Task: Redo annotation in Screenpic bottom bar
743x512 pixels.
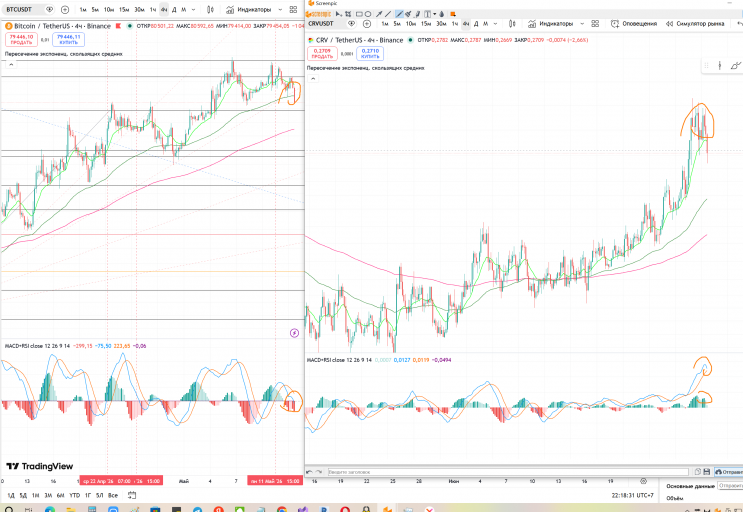Action: 318,472
